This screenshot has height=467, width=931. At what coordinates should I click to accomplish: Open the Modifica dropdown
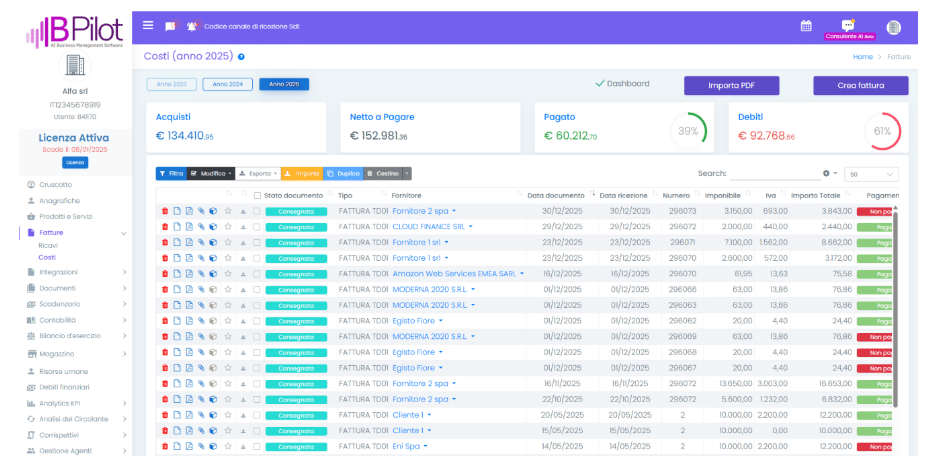click(x=211, y=173)
